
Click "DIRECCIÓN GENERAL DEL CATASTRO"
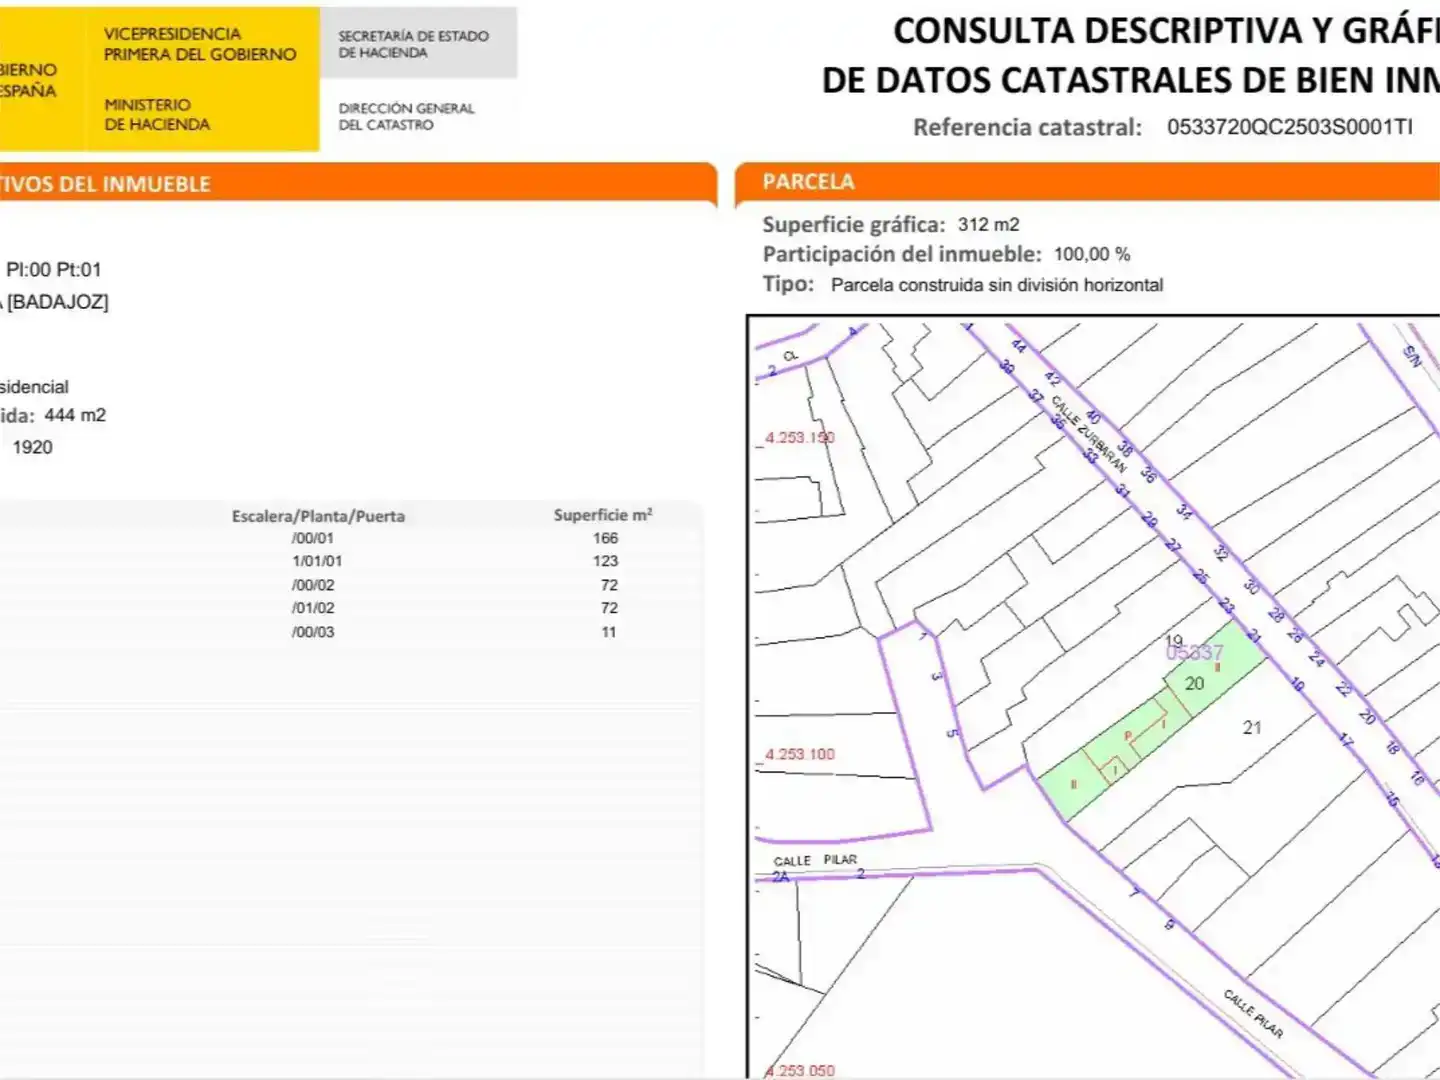click(x=406, y=116)
